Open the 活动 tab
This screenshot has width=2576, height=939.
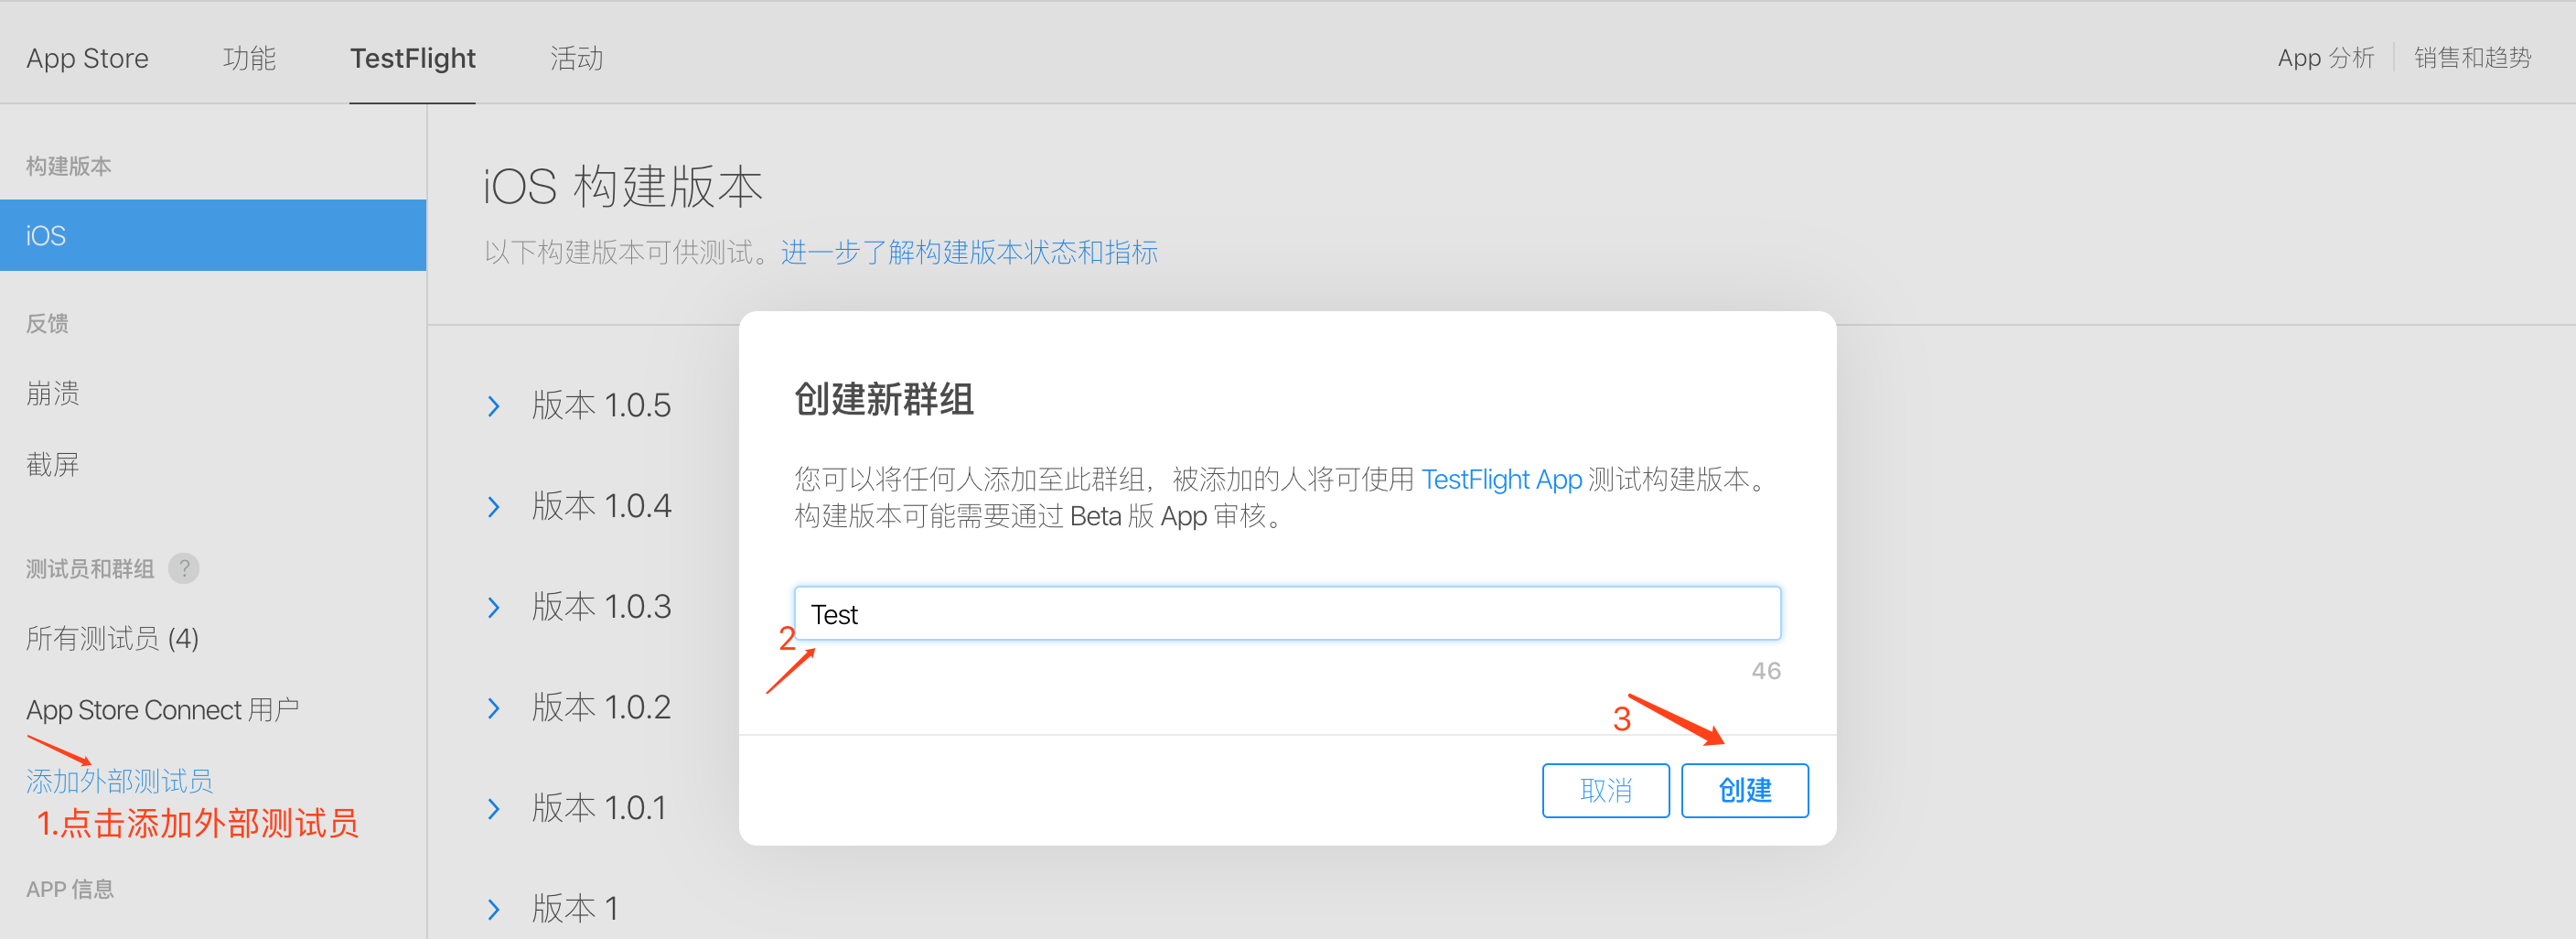coord(576,58)
